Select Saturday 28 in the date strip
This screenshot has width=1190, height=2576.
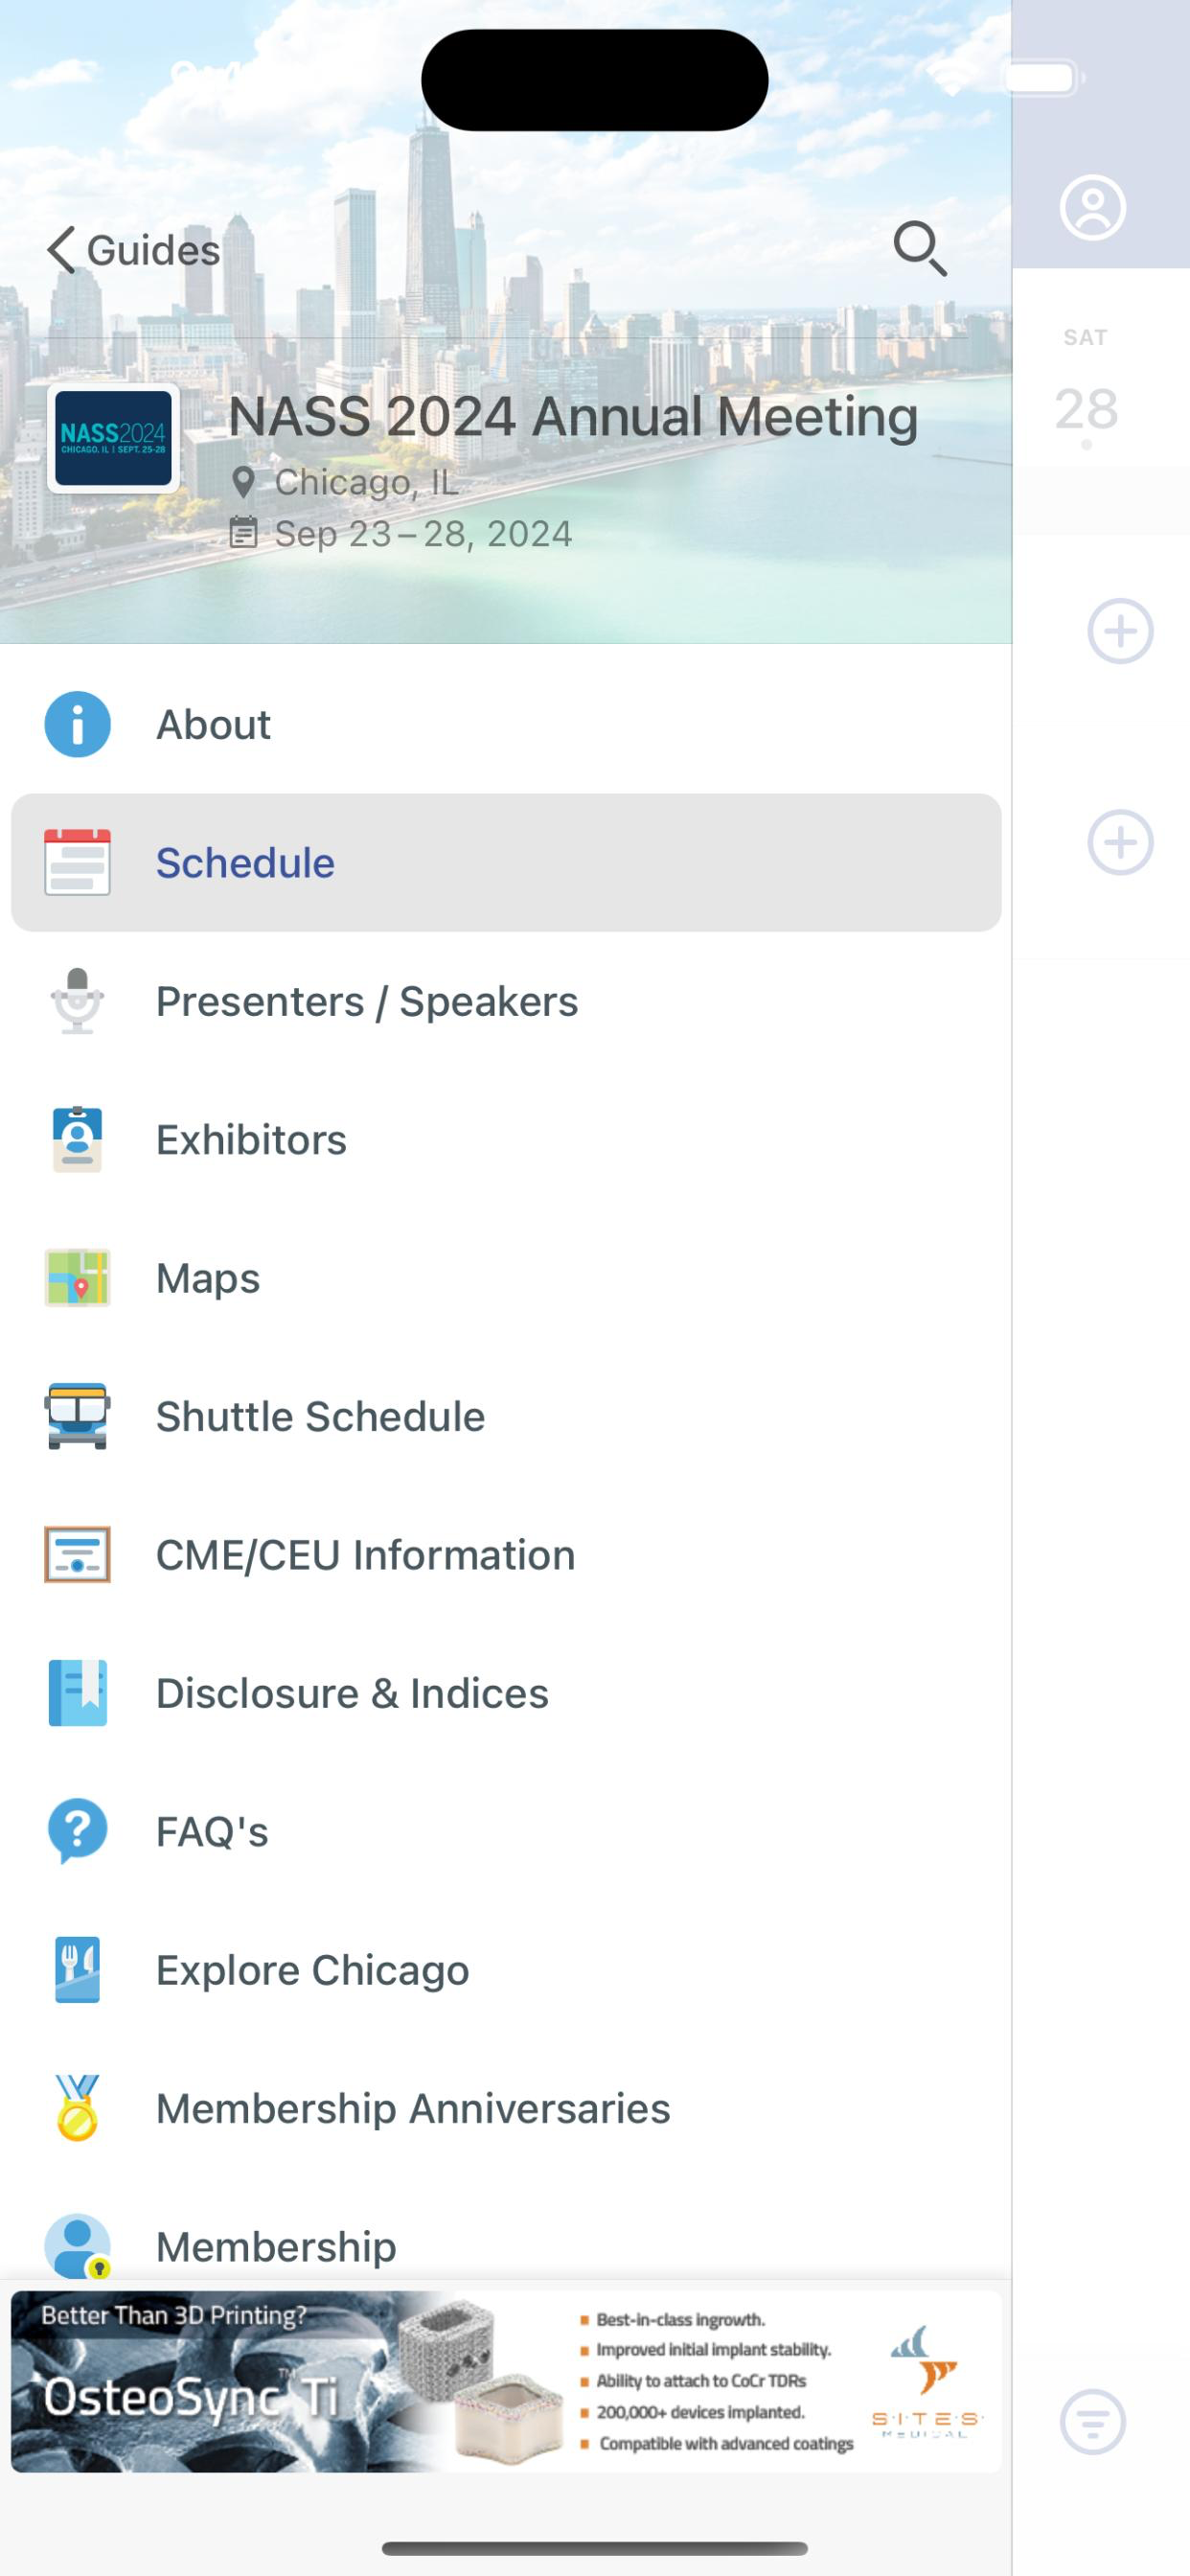1086,390
